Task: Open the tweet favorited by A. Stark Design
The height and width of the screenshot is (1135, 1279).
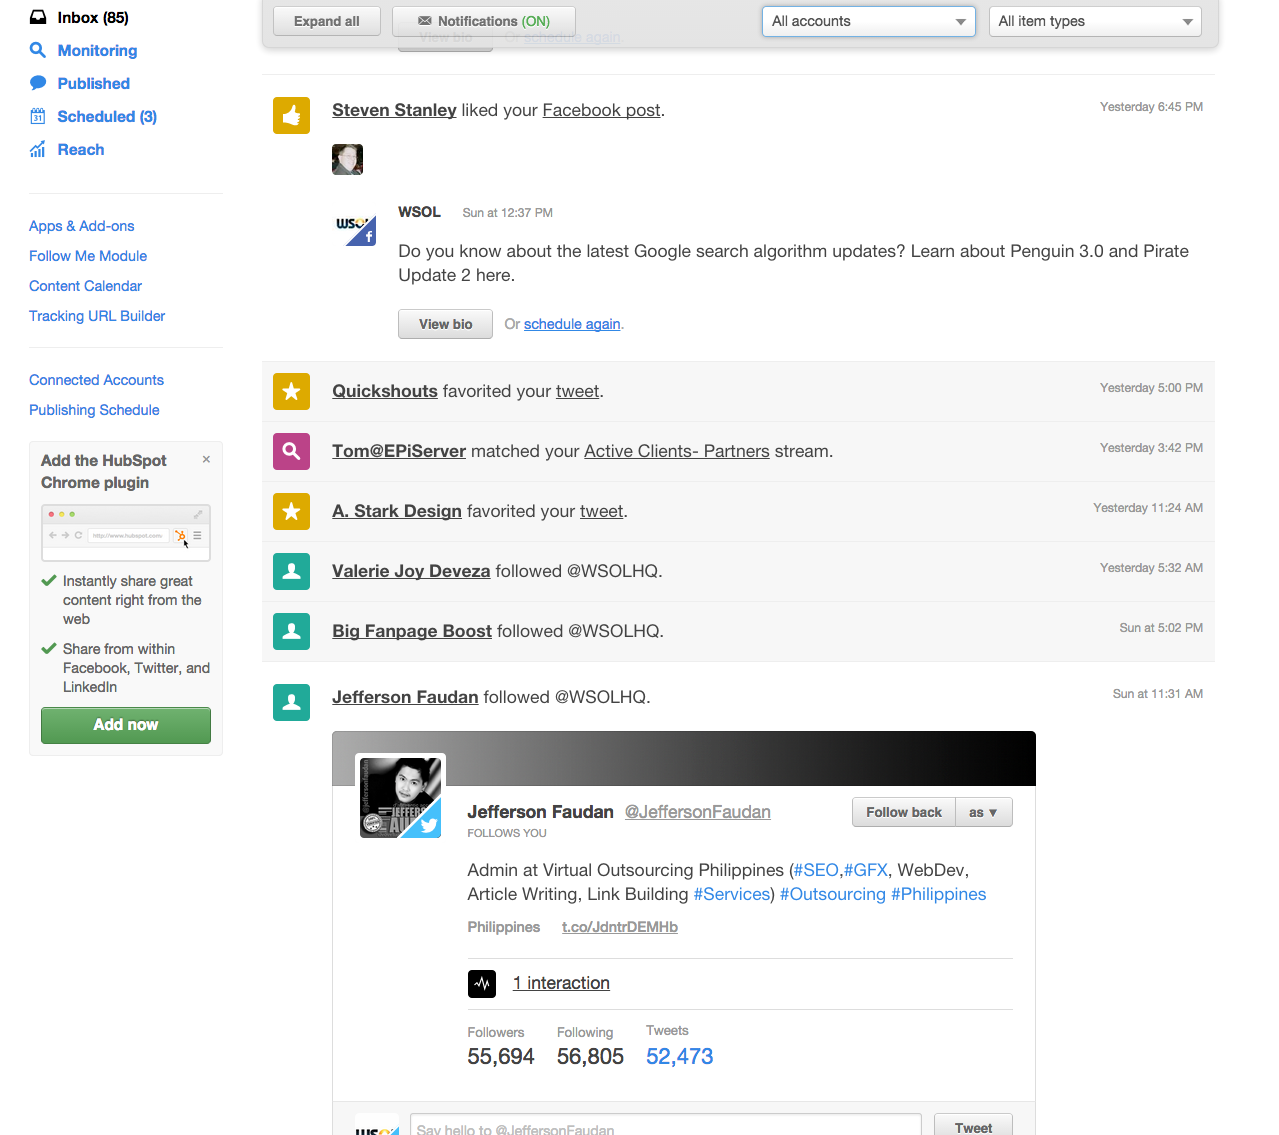Action: point(602,511)
